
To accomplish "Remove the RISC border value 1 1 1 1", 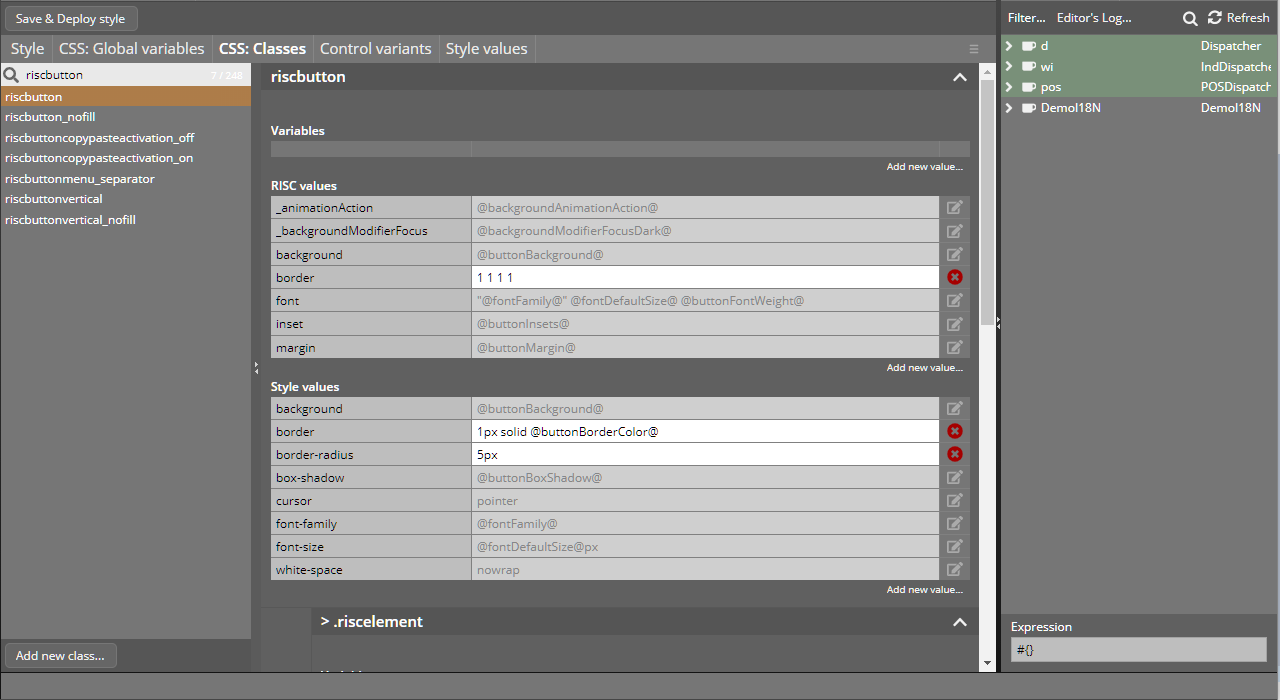I will [x=955, y=277].
